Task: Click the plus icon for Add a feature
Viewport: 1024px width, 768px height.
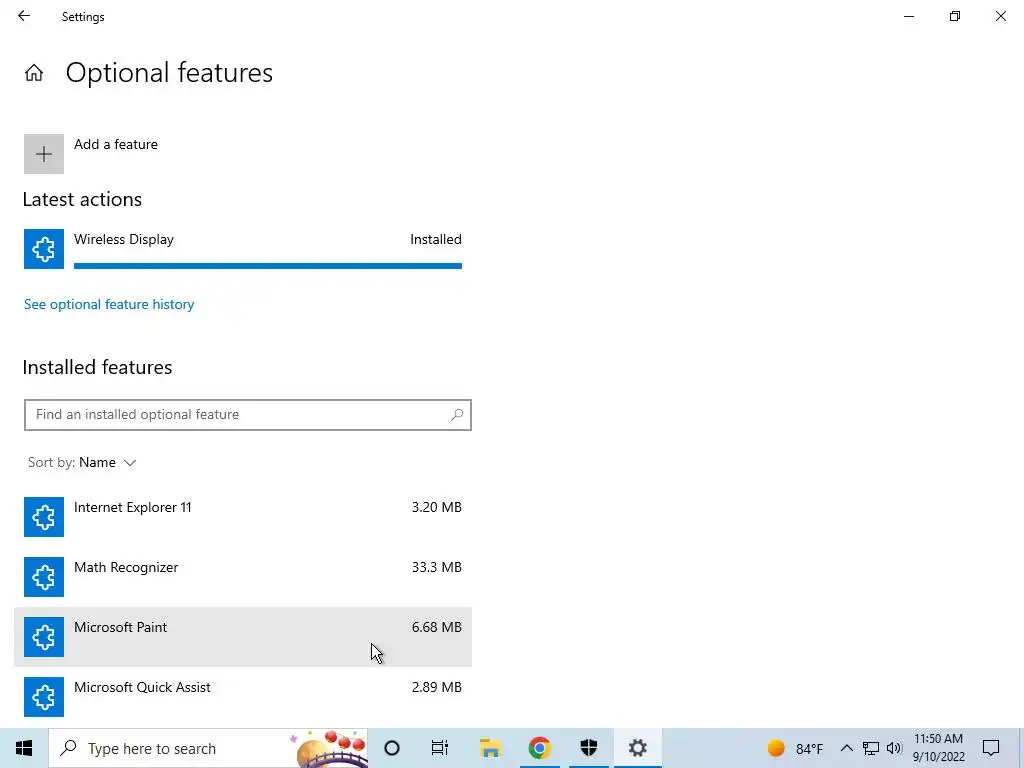Action: click(44, 154)
